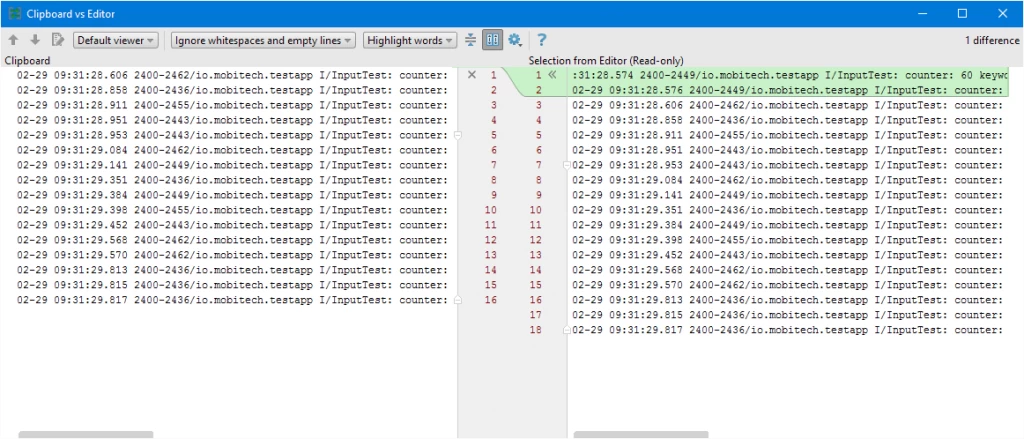Go to next difference arrow

tap(35, 40)
